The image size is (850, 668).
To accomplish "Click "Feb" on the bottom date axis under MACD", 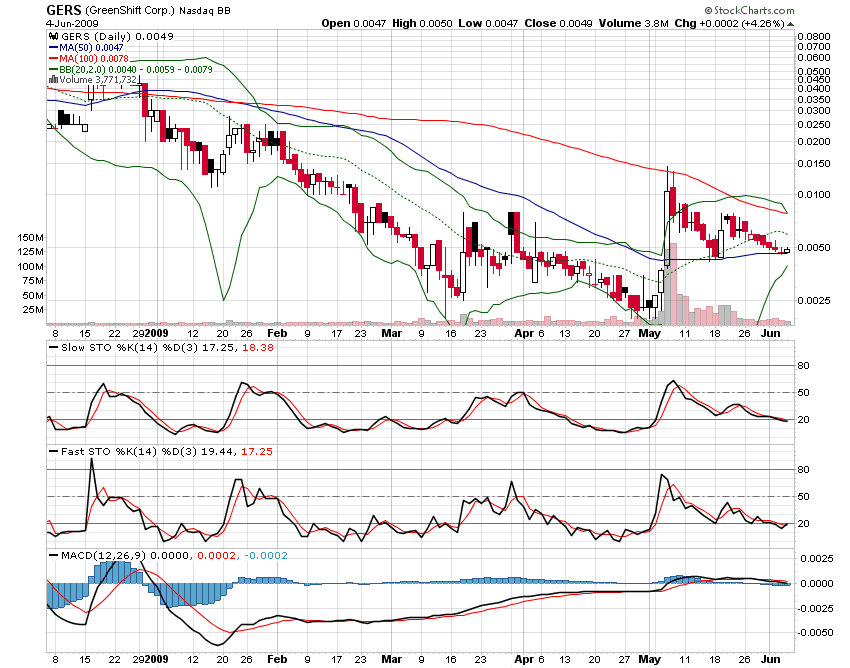I will coord(277,659).
